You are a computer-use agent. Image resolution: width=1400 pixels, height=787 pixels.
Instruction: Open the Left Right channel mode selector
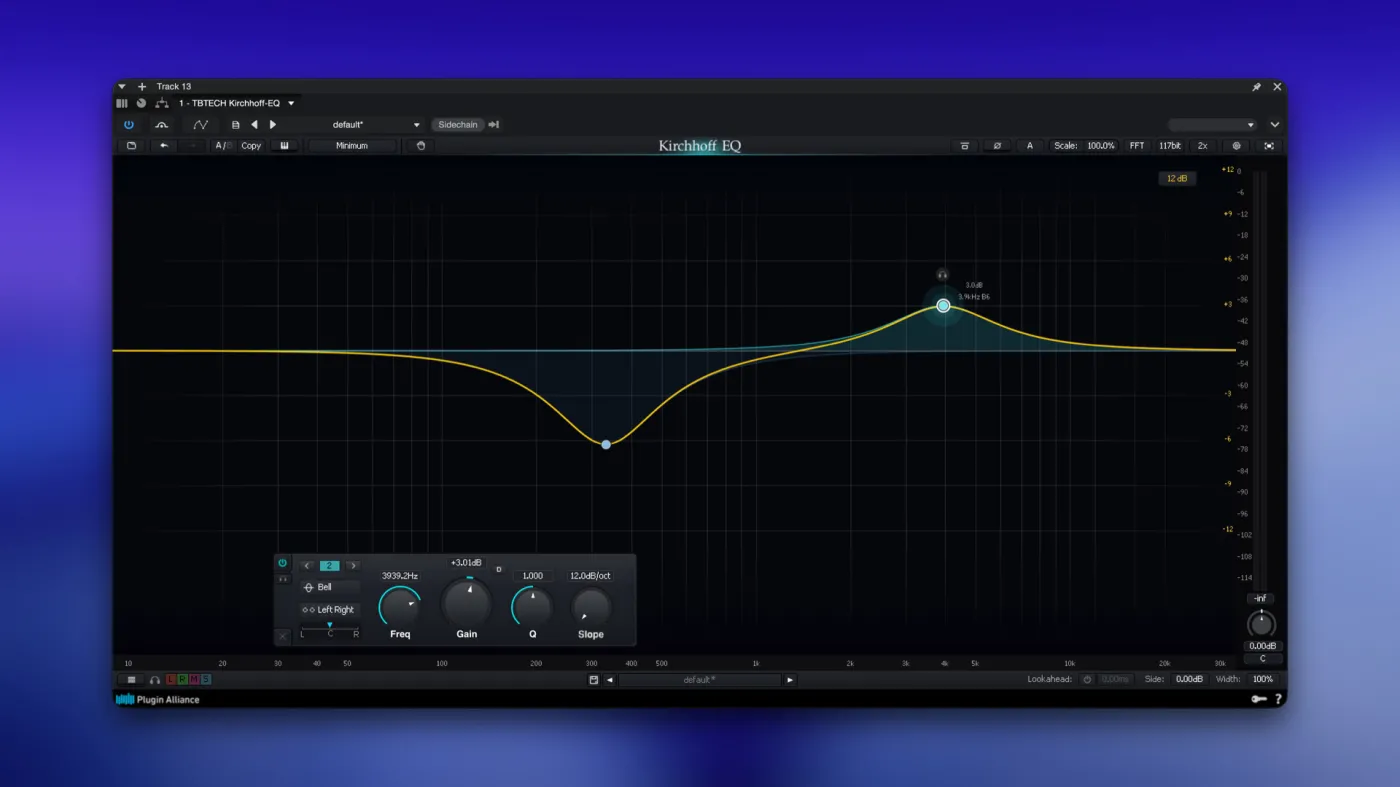pyautogui.click(x=330, y=610)
